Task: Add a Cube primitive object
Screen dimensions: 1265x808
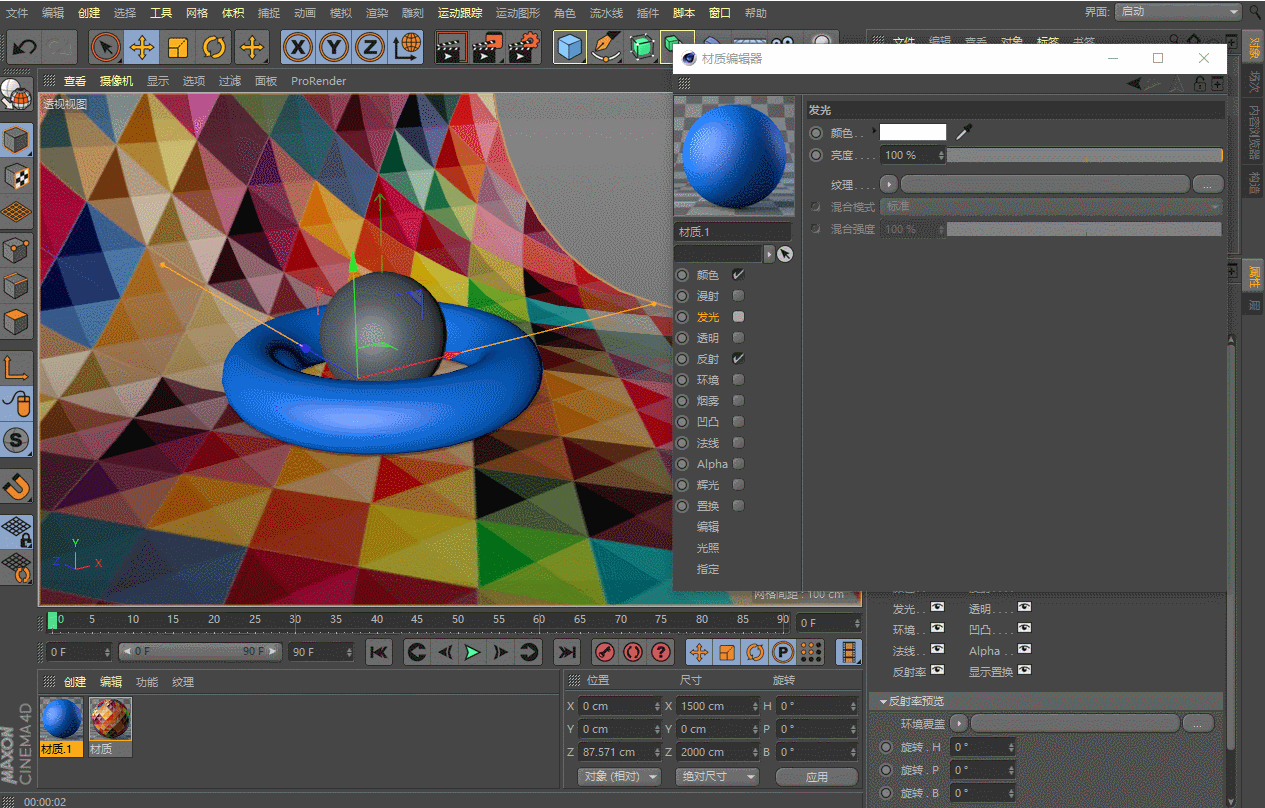Action: click(570, 47)
